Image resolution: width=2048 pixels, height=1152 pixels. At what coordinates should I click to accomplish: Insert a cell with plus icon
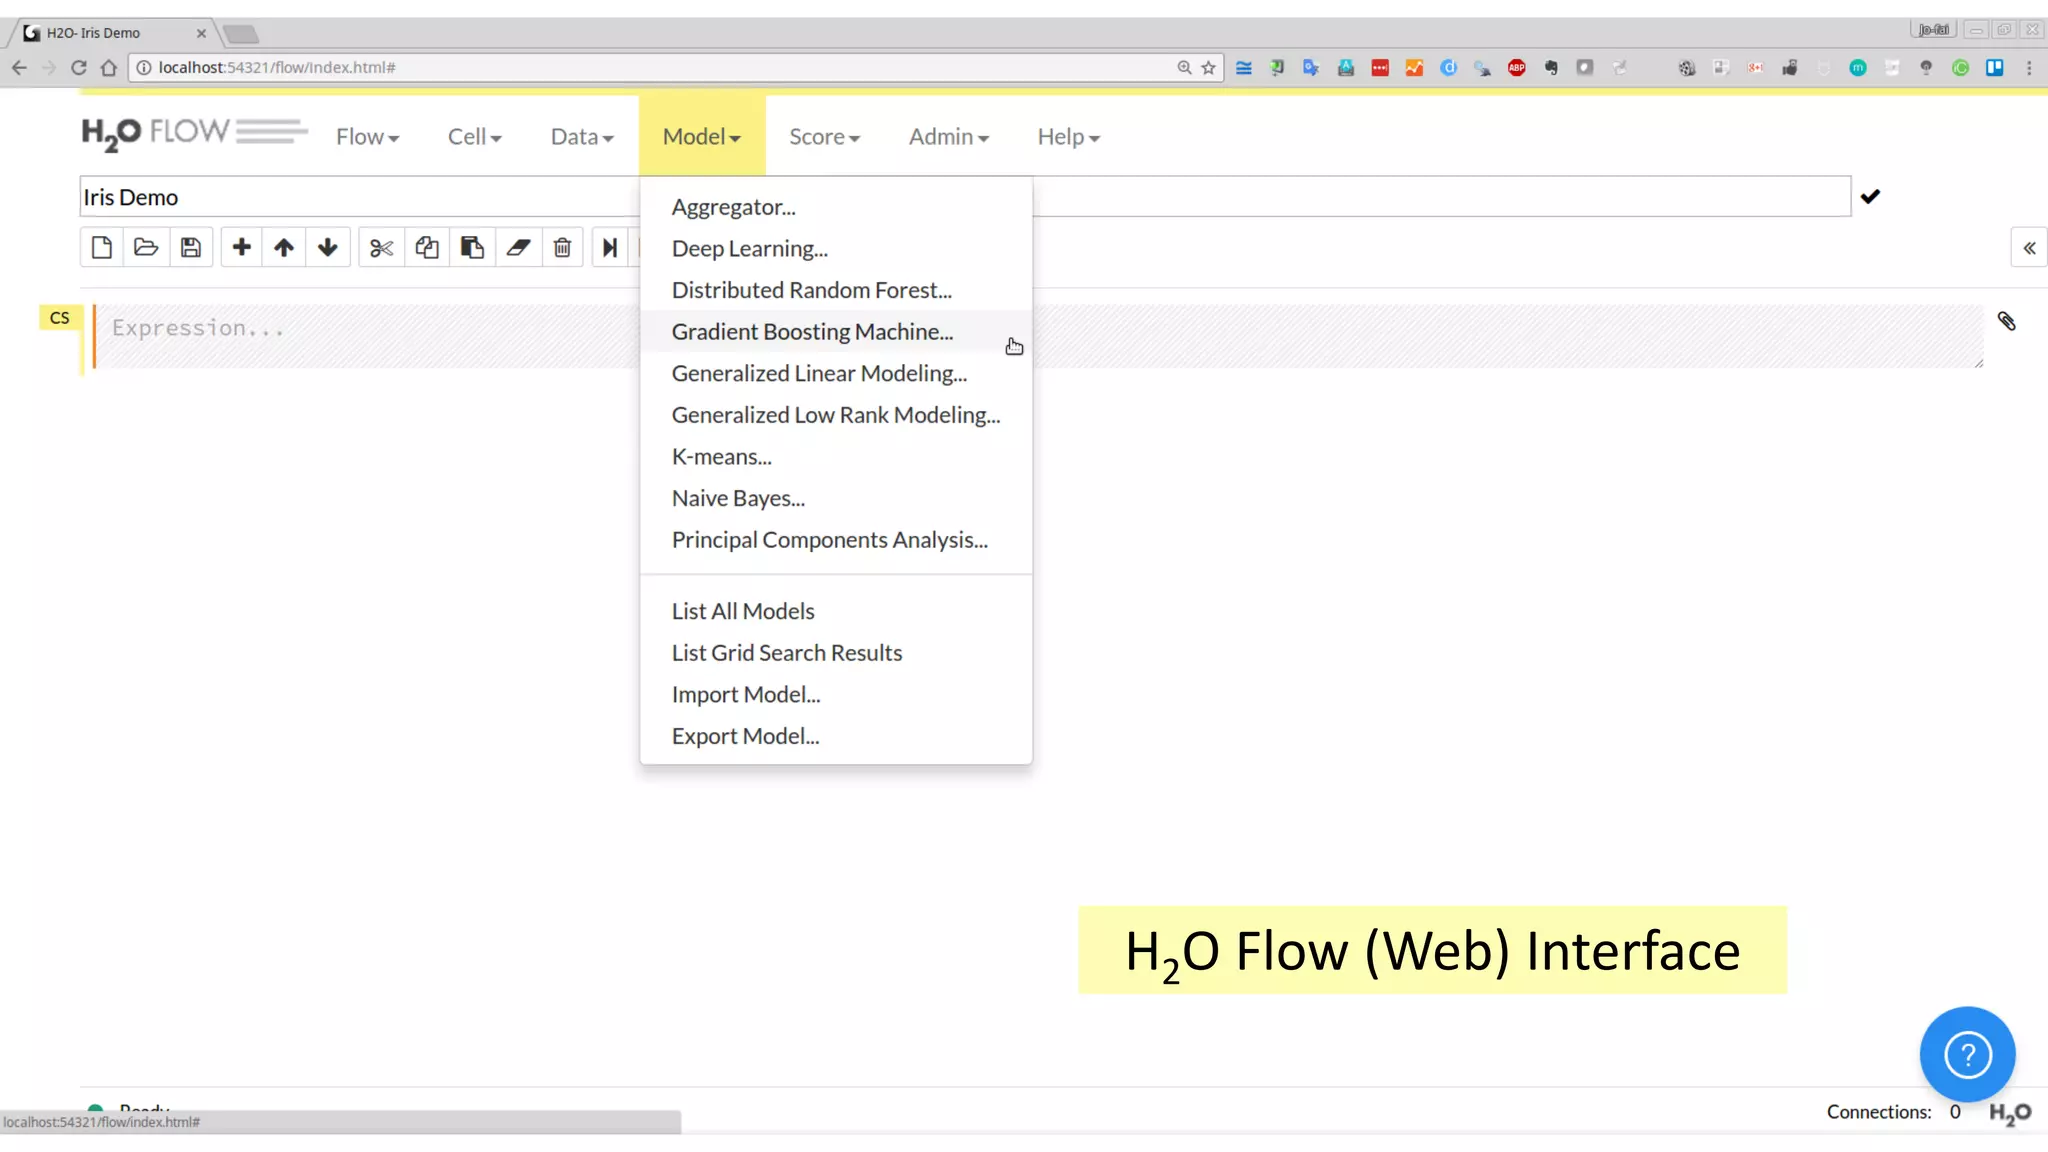[x=241, y=247]
